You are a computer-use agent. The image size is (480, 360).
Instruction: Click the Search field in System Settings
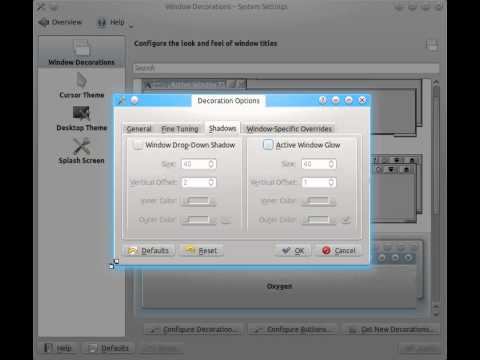point(286,68)
